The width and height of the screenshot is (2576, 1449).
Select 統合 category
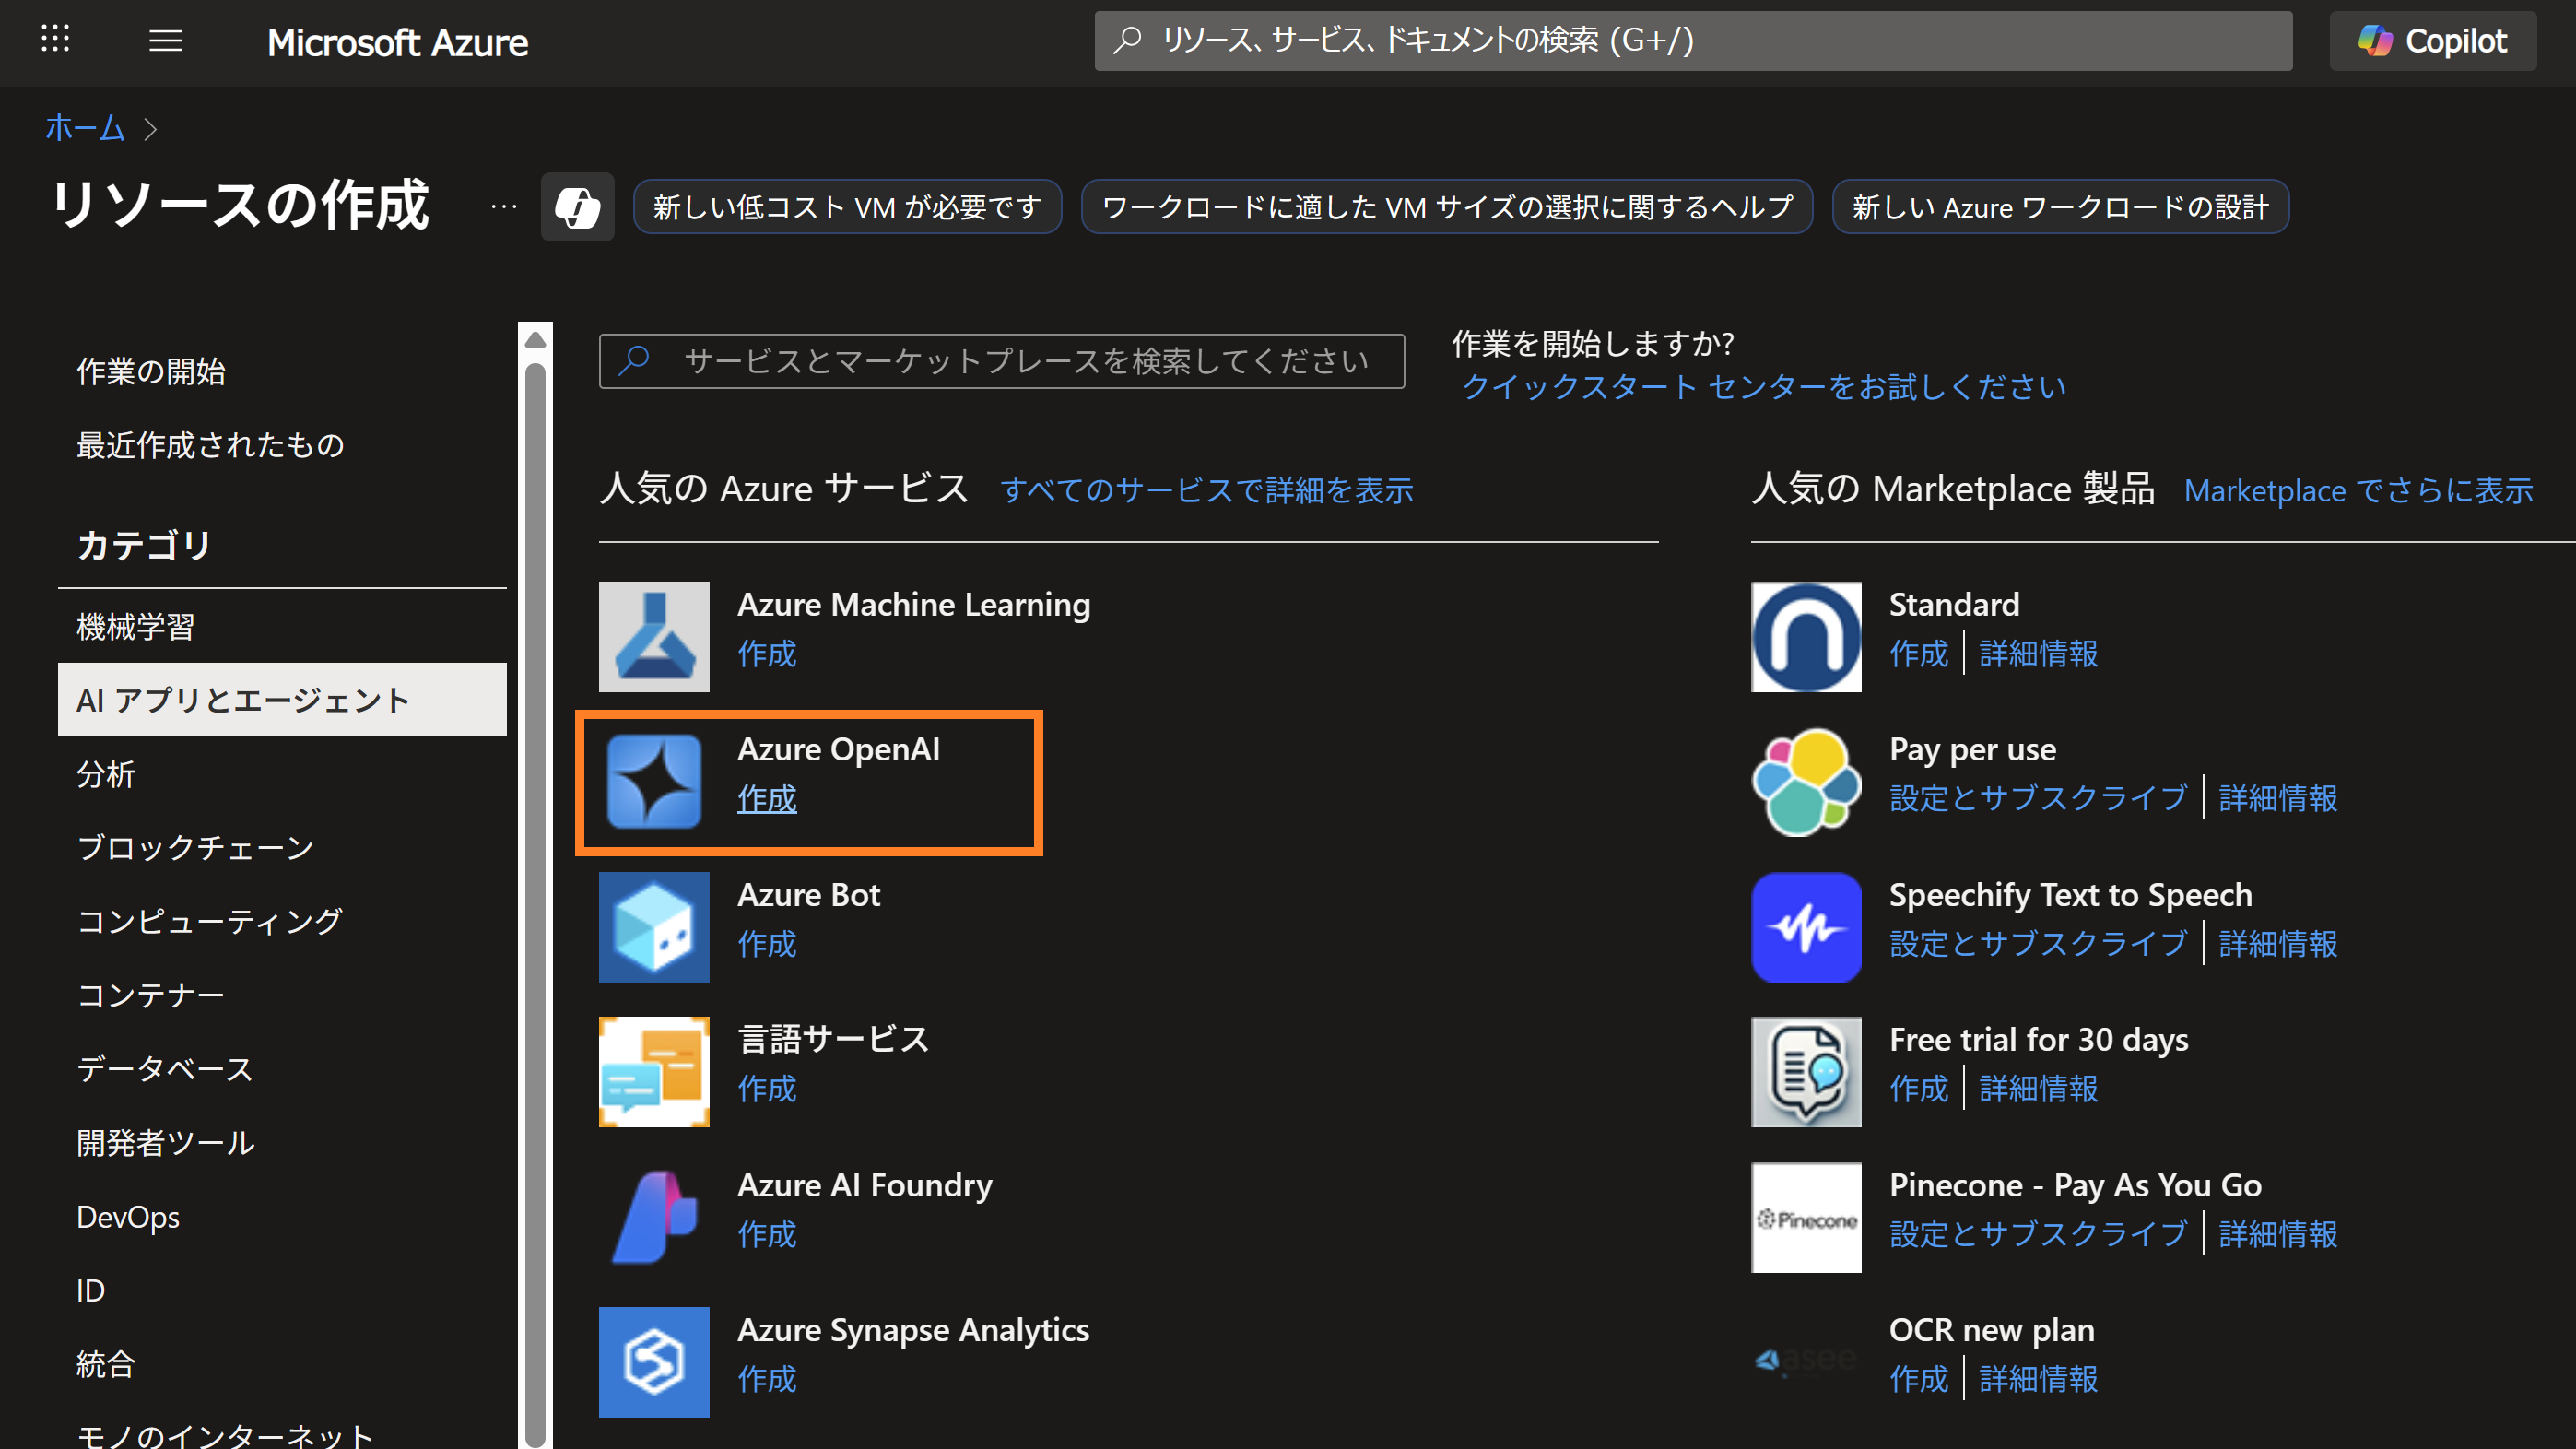tap(282, 1364)
